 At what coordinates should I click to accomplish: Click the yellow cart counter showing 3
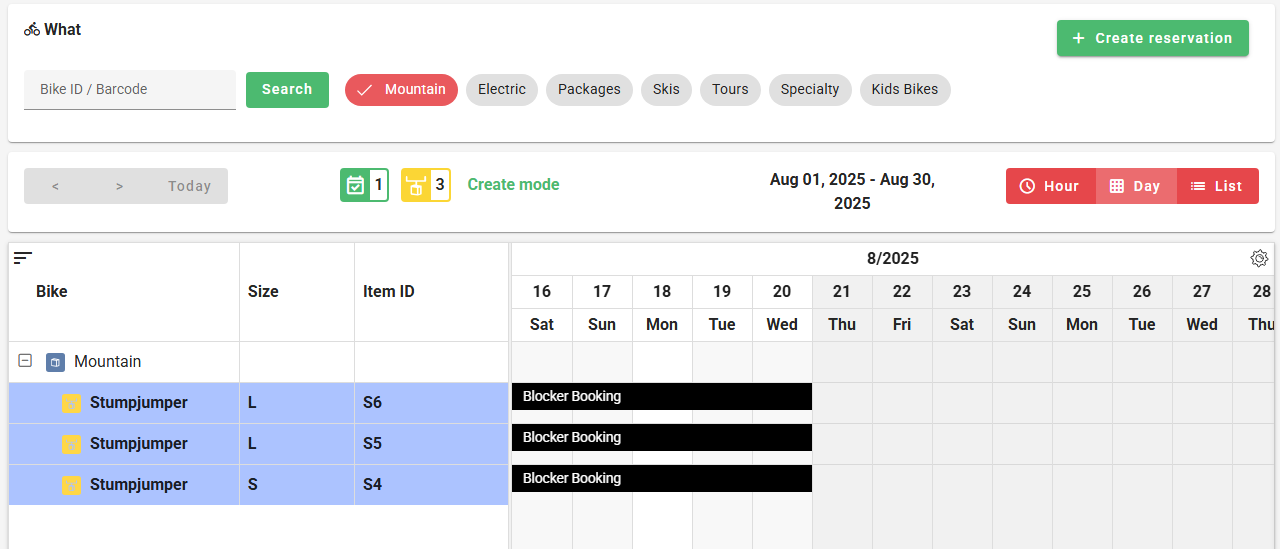point(426,185)
